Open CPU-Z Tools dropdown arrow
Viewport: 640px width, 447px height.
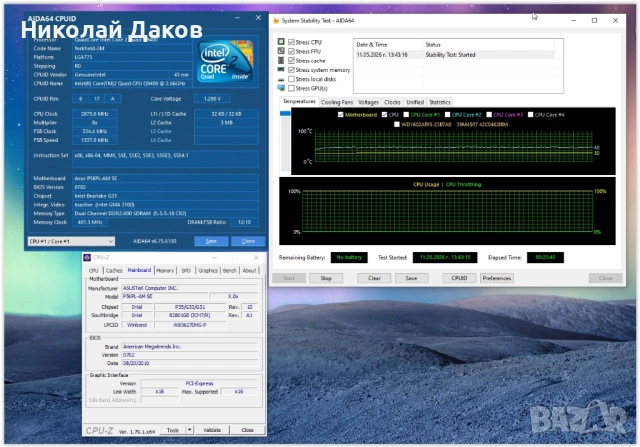point(189,430)
